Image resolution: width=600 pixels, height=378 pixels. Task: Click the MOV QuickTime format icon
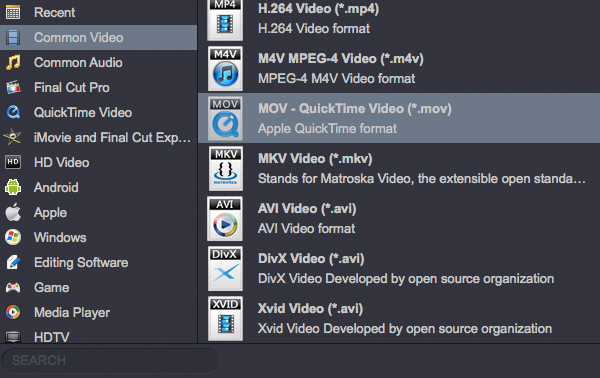[225, 118]
